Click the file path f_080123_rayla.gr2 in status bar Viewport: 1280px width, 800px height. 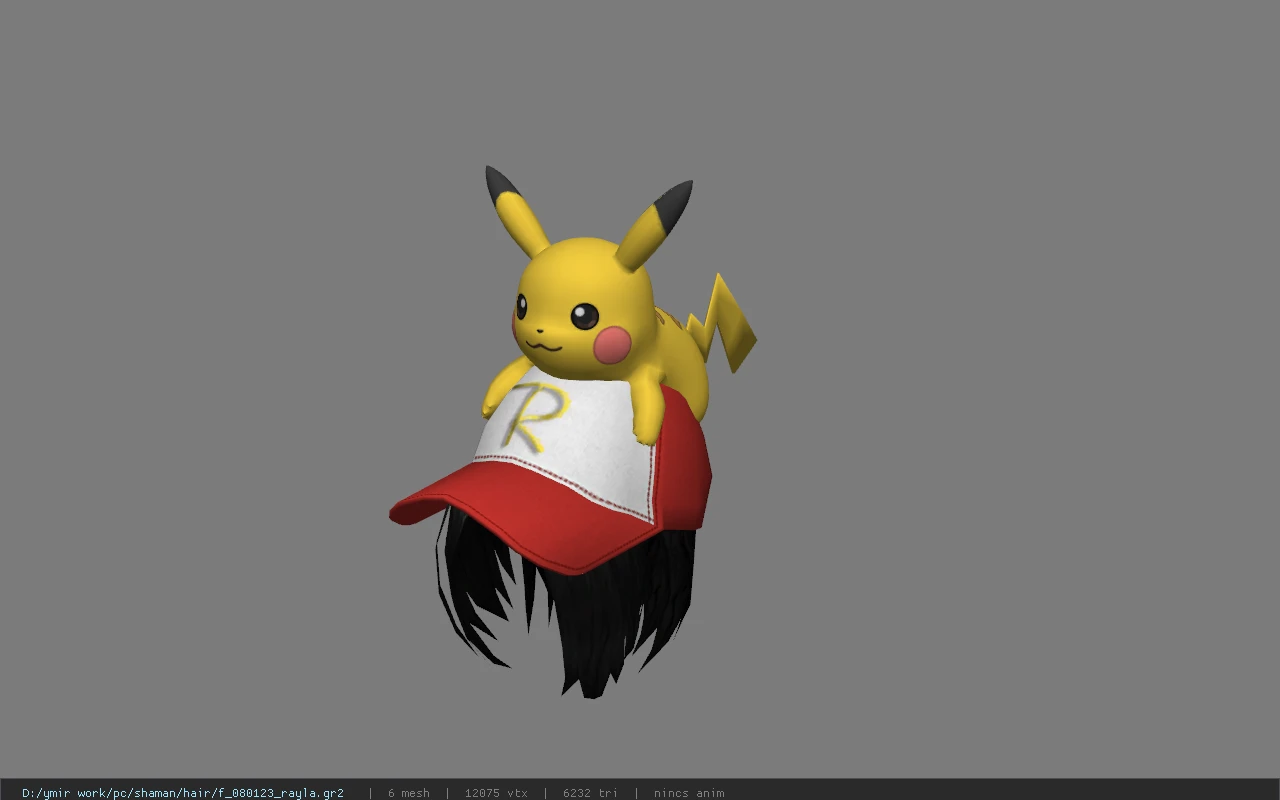[183, 793]
